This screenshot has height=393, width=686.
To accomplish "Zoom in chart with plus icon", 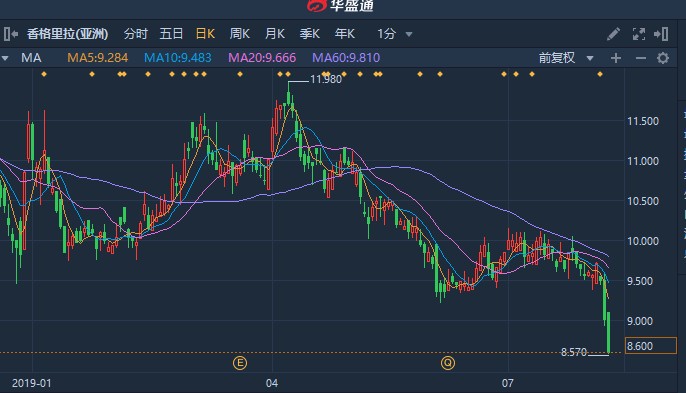I will [616, 58].
